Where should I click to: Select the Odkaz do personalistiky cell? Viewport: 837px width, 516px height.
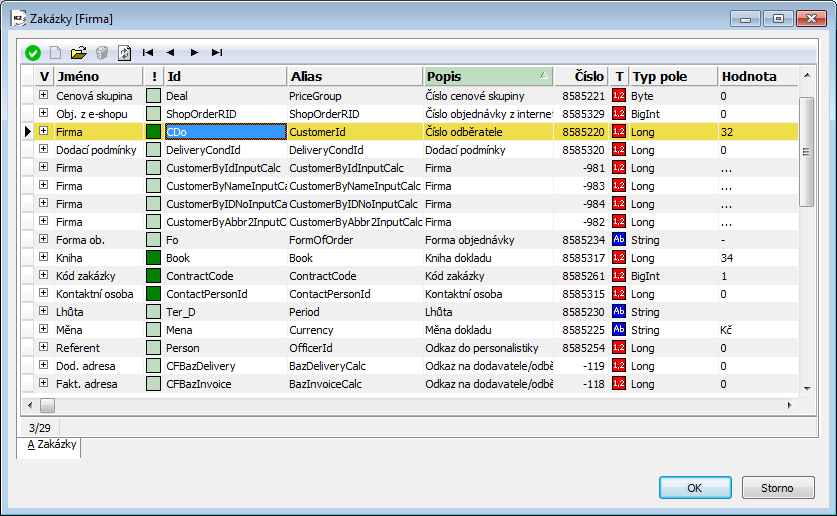pyautogui.click(x=488, y=348)
